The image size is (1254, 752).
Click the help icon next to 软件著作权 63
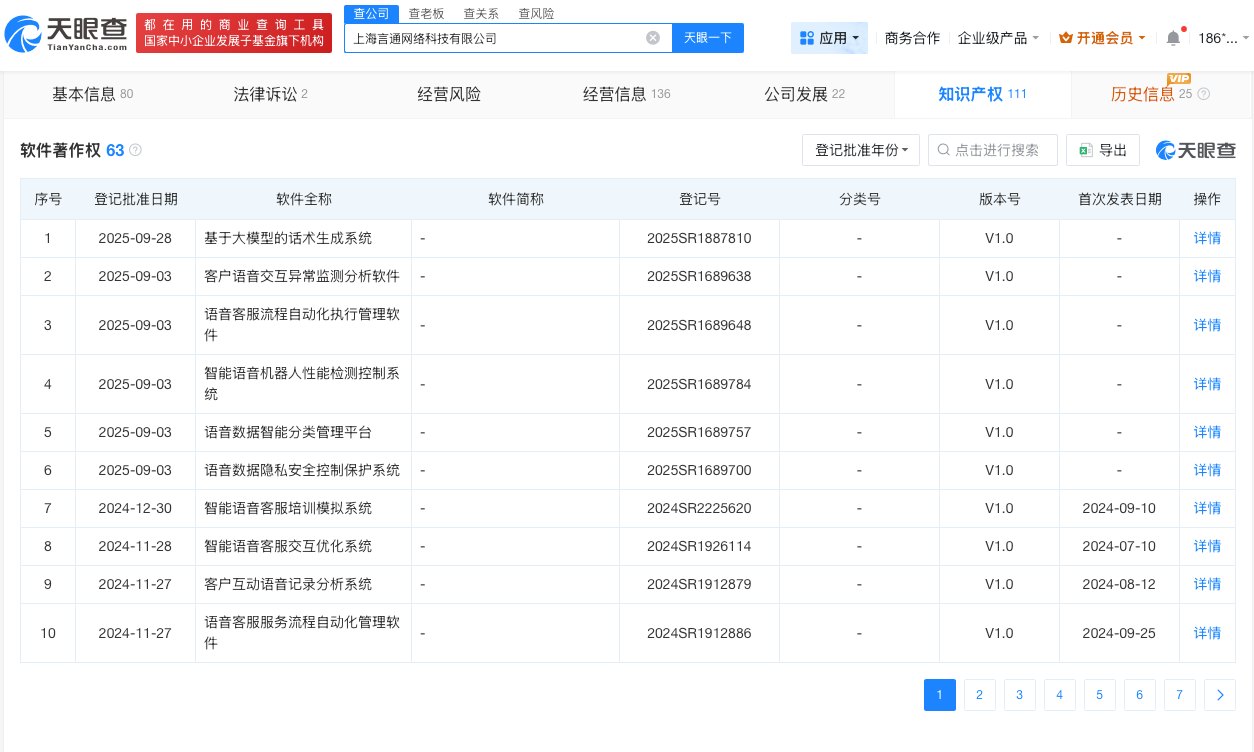click(x=135, y=150)
